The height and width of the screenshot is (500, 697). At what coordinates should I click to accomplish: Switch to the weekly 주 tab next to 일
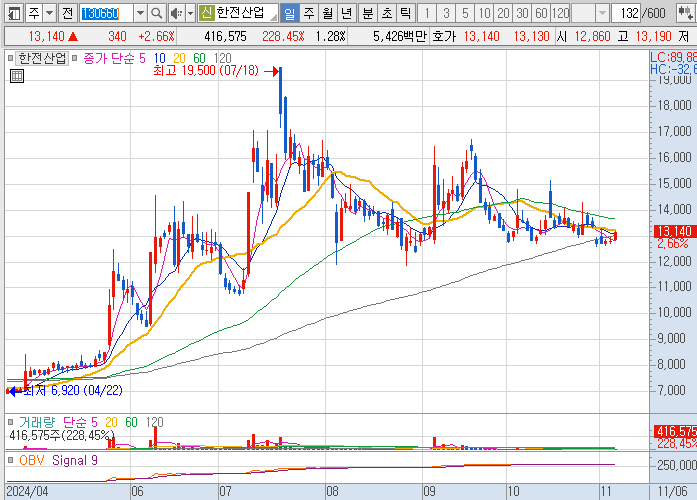pos(308,13)
